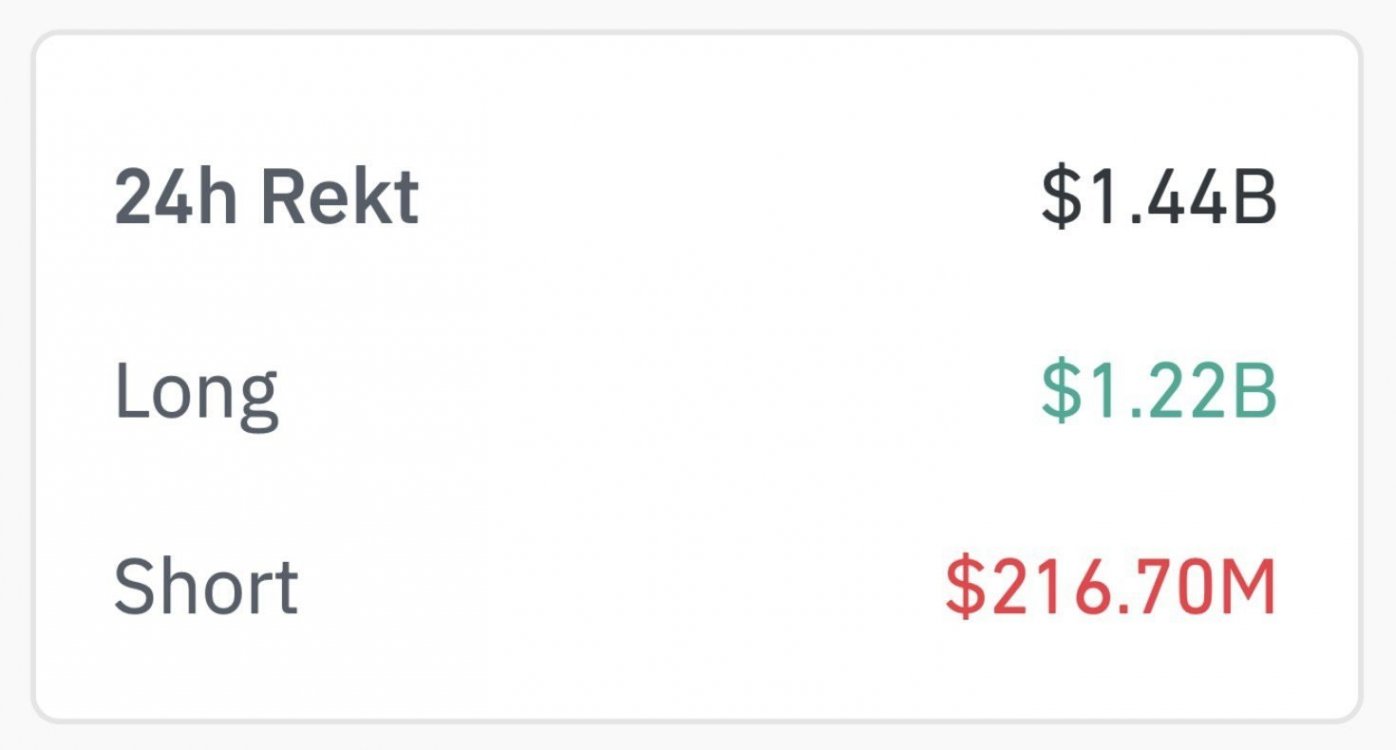Click the empty space between Long and $1.22B

point(650,392)
